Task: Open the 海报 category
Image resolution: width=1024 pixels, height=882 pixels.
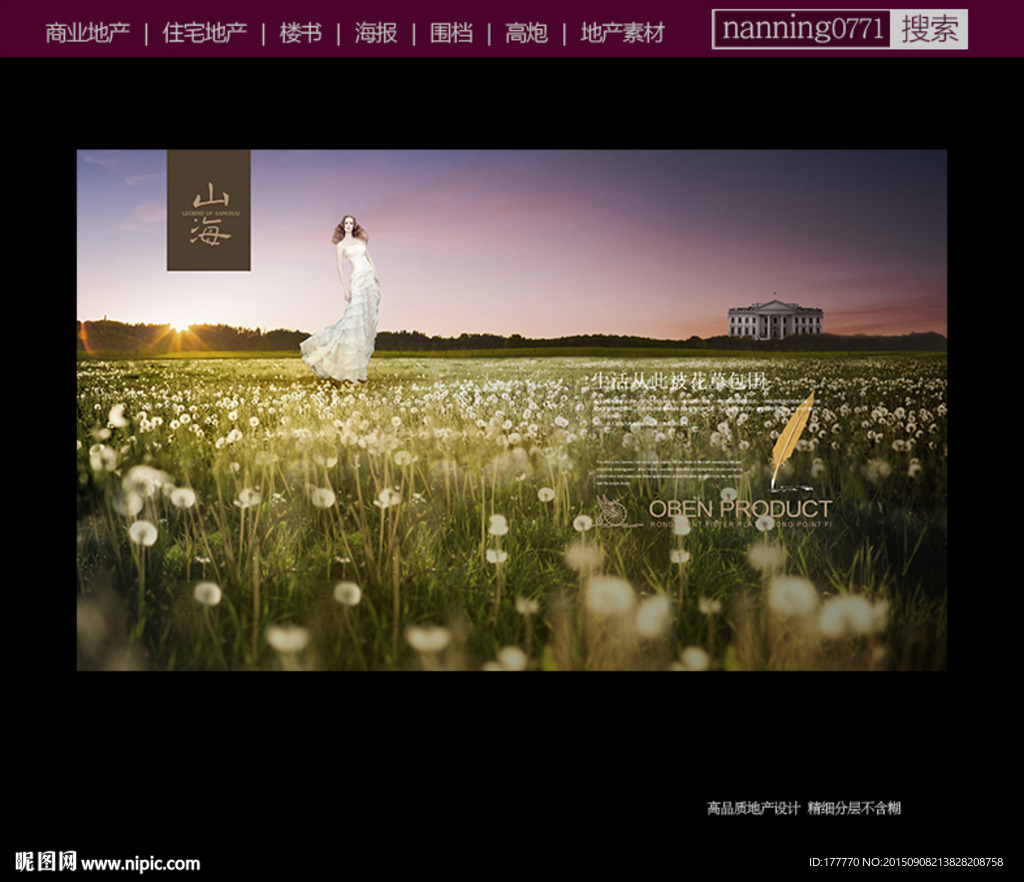Action: point(376,33)
